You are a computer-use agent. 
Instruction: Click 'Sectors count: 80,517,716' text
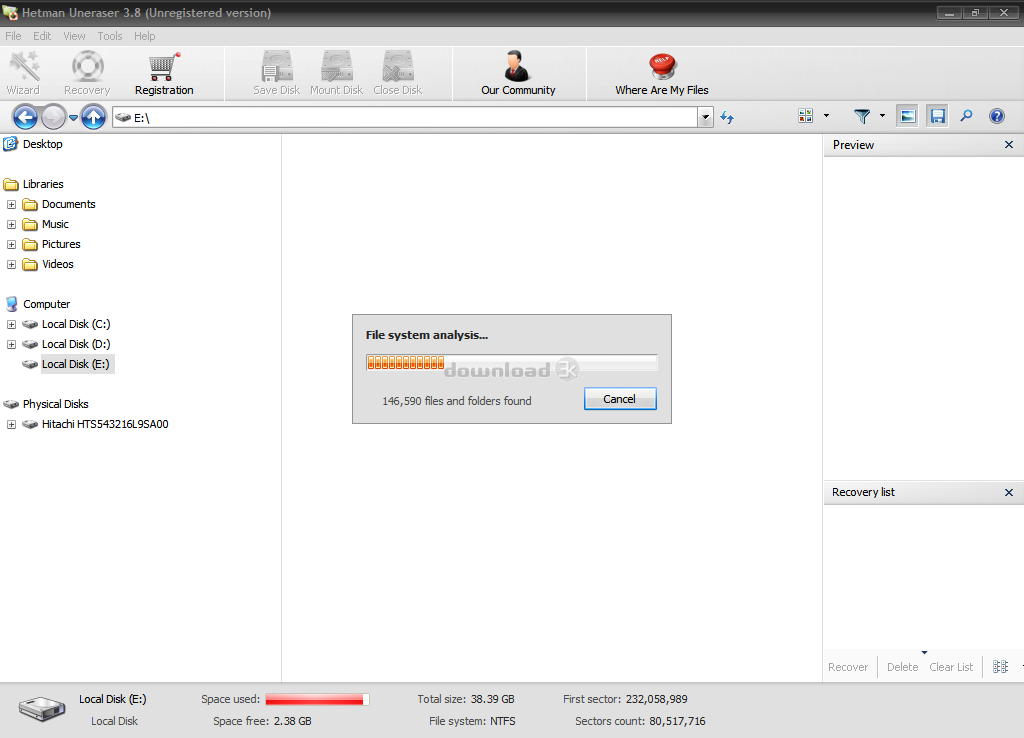[x=640, y=722]
